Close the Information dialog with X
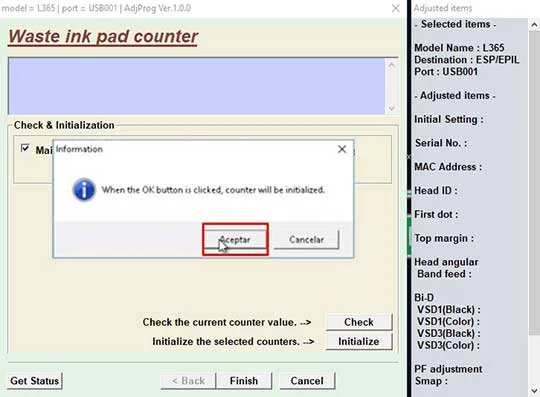This screenshot has width=540, height=397. pos(342,149)
